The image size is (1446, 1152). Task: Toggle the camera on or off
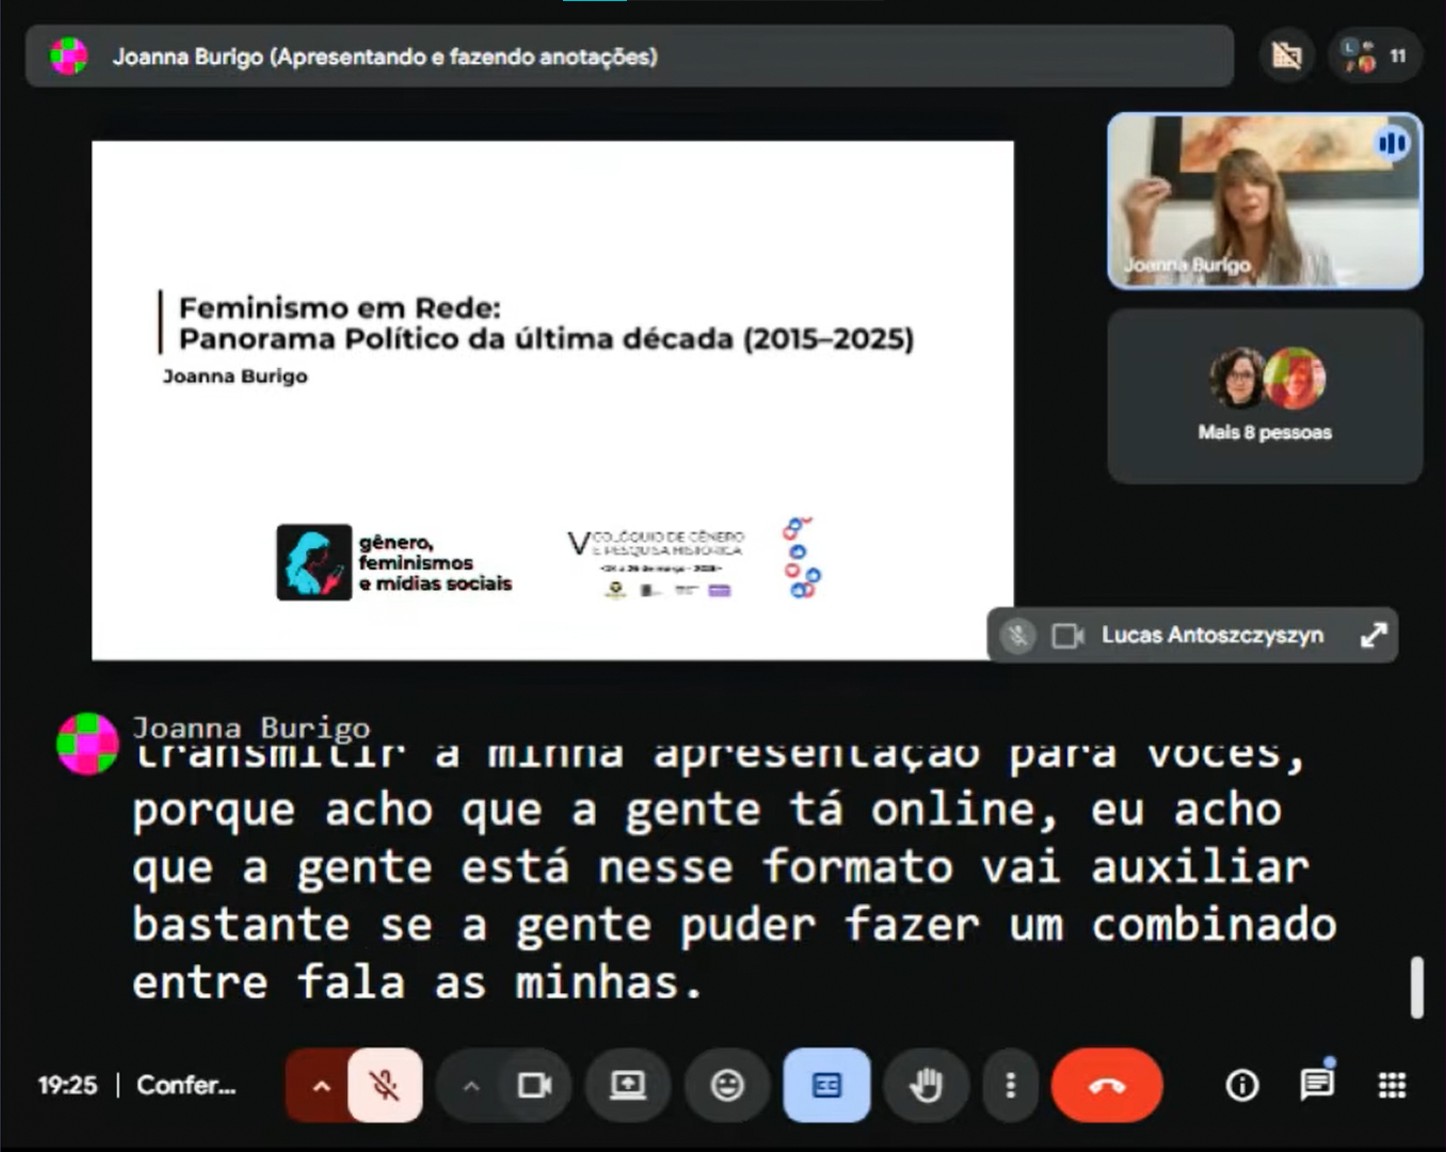[534, 1085]
